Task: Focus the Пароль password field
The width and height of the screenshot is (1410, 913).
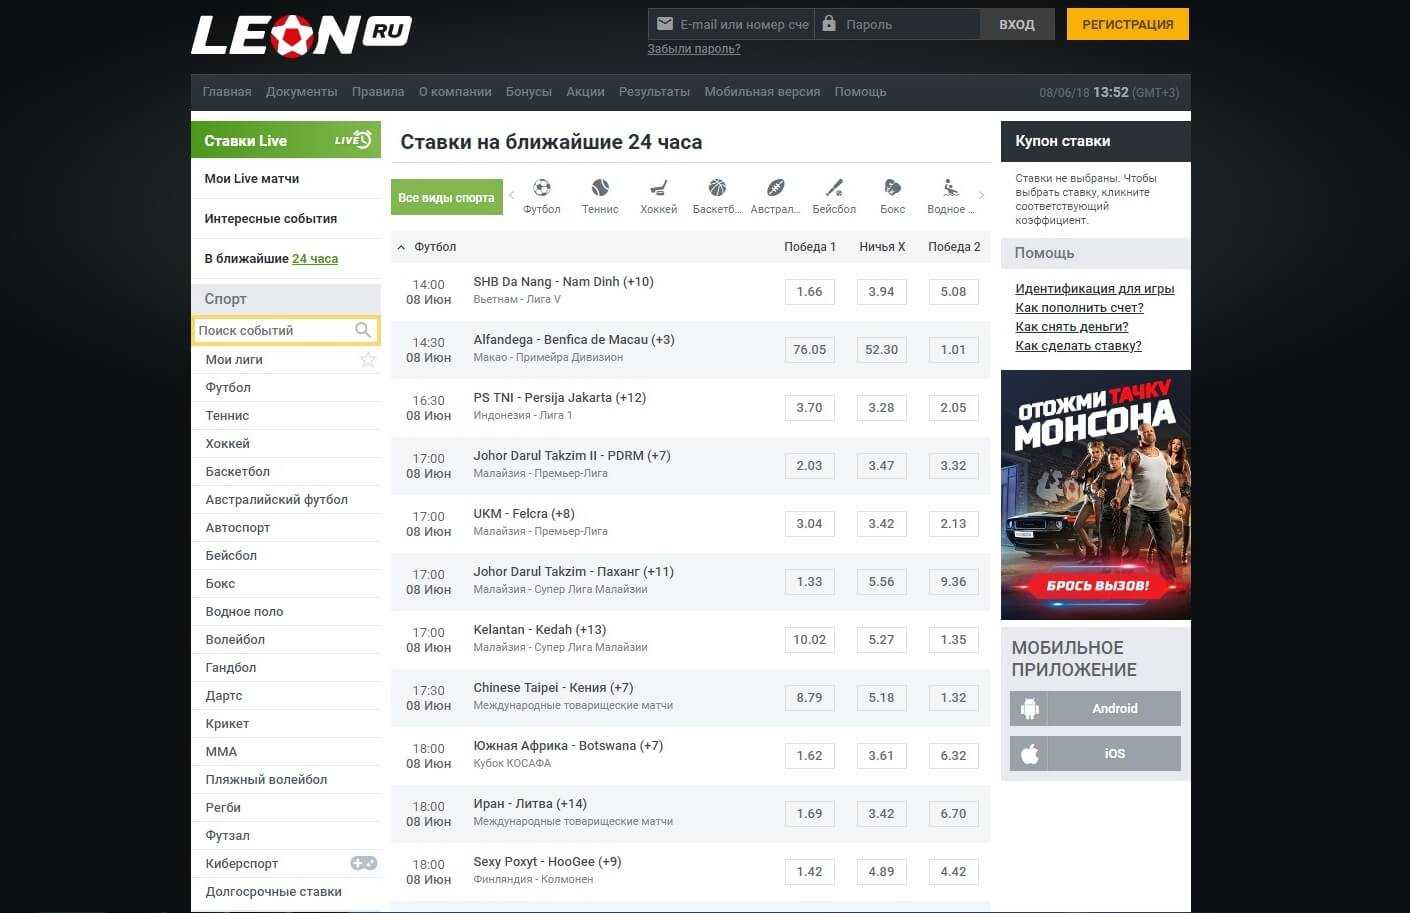Action: [898, 24]
